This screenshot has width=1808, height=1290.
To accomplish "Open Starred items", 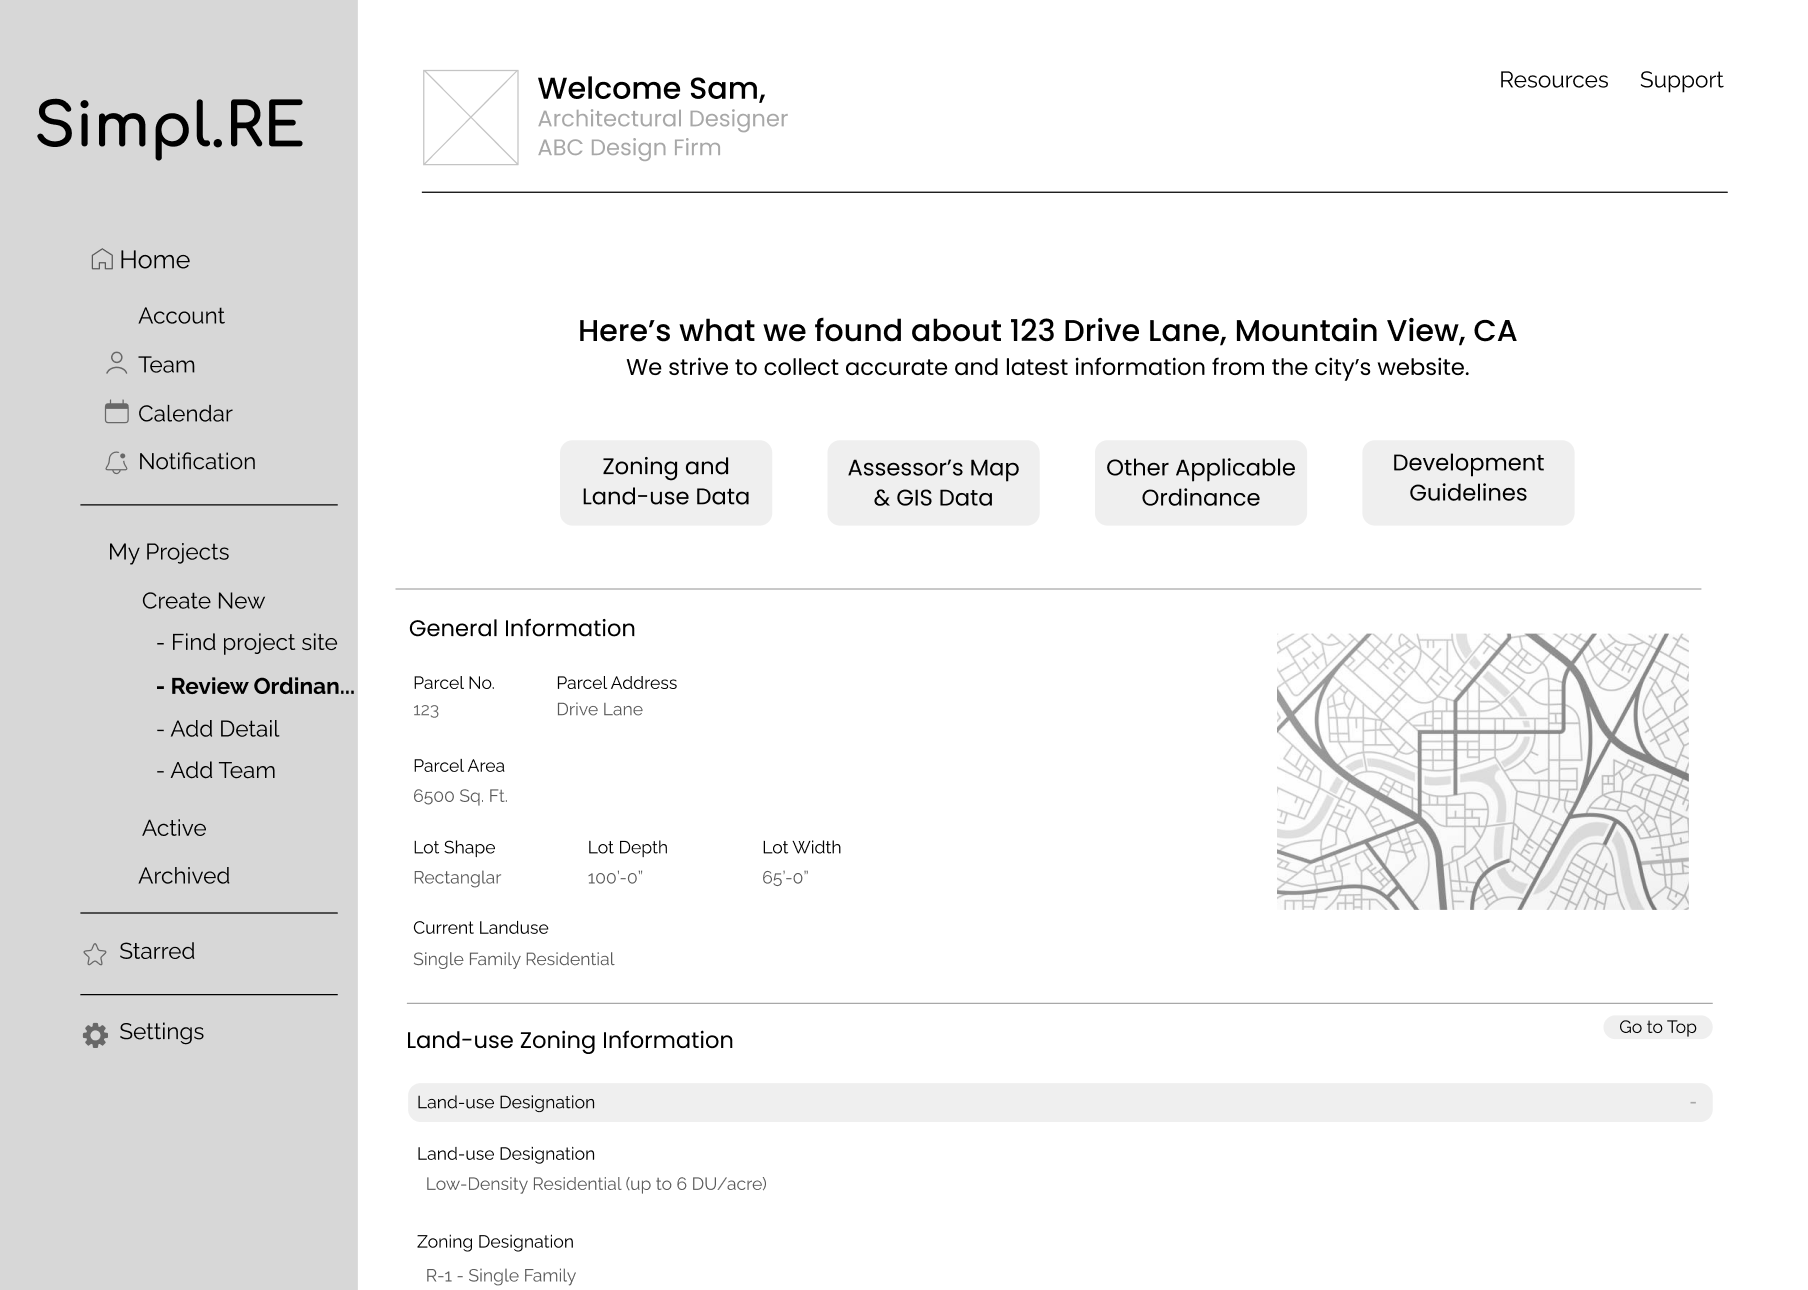I will 157,952.
